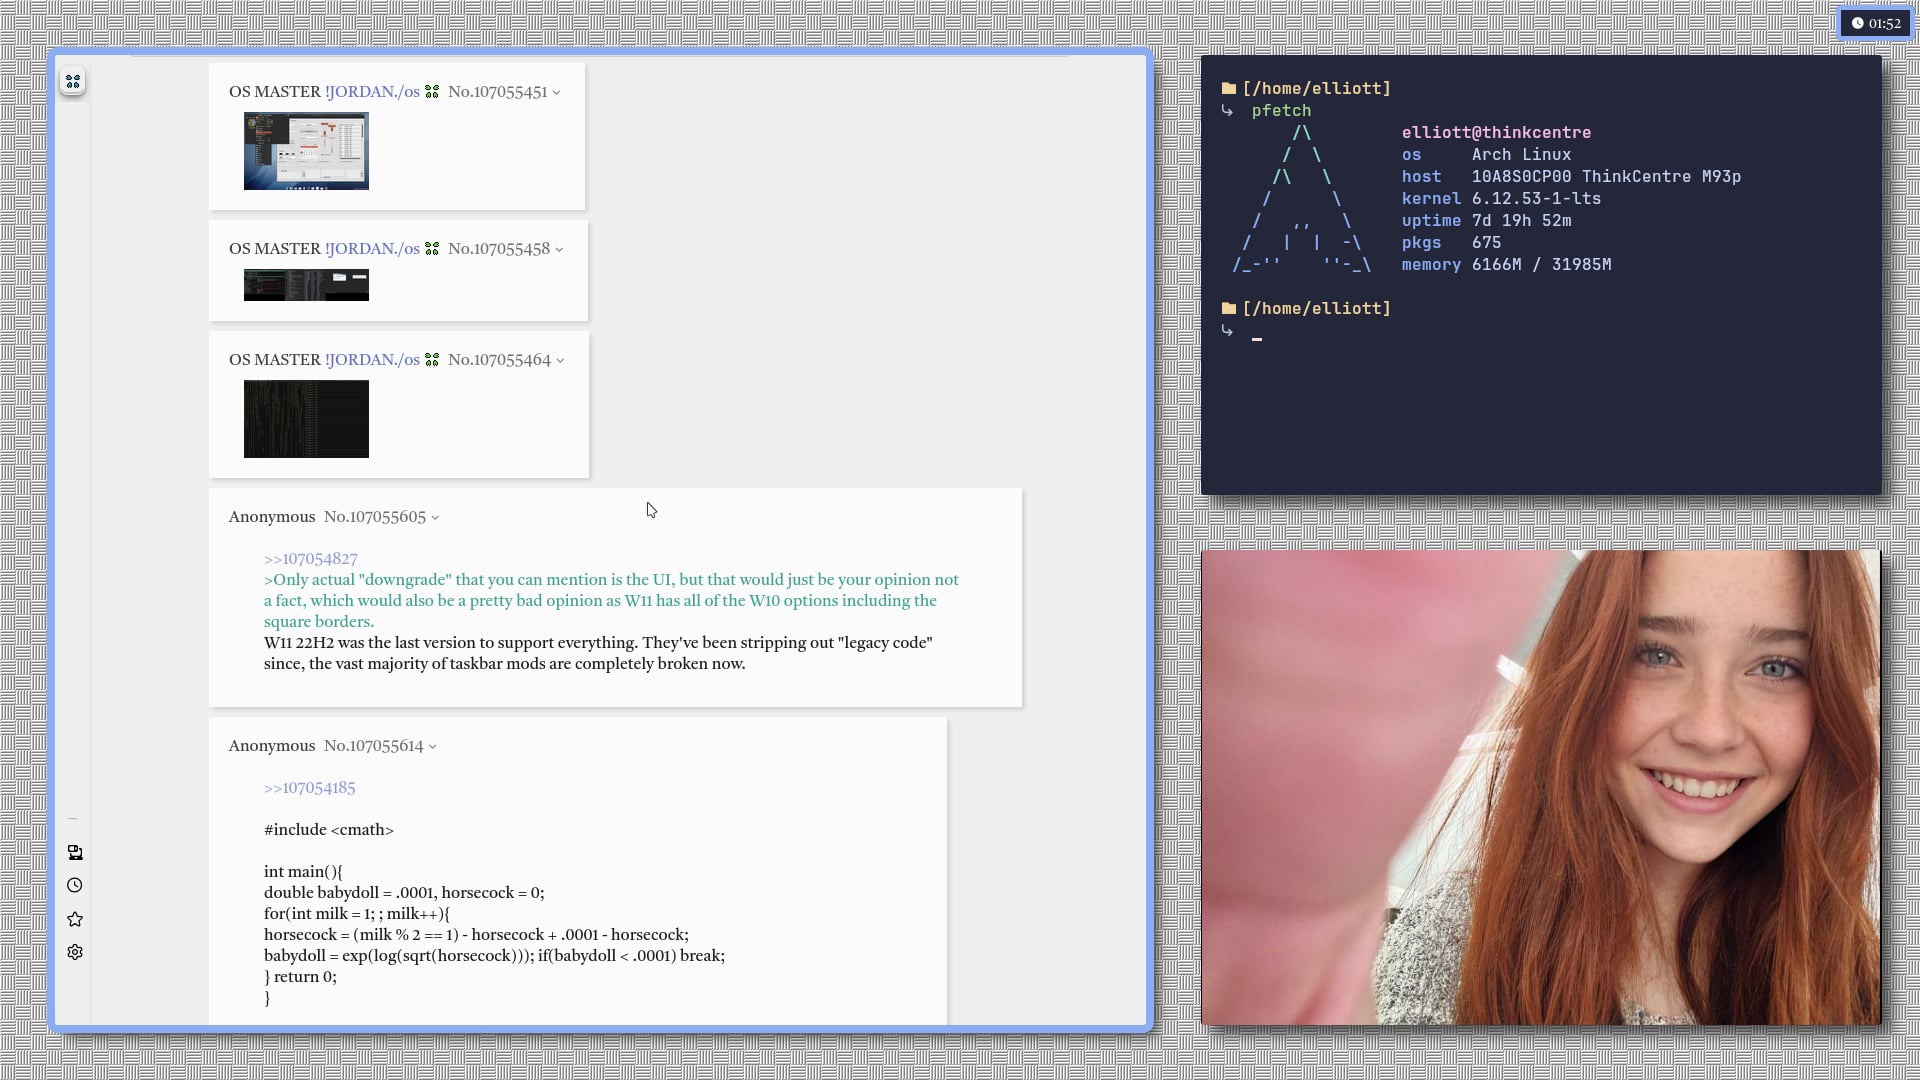The width and height of the screenshot is (1920, 1080).
Task: Follow the >>107054185 quote link
Action: pyautogui.click(x=309, y=788)
